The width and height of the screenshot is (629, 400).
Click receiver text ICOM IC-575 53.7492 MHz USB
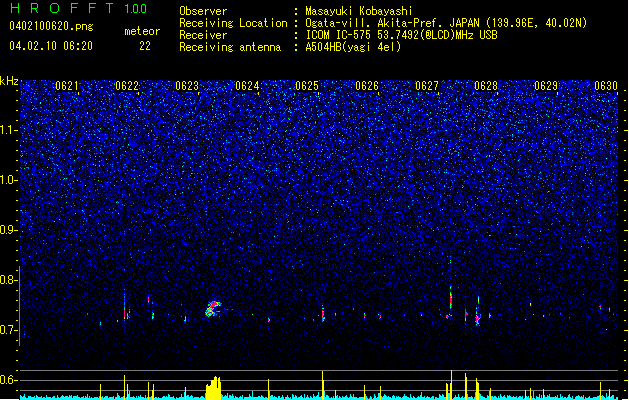[x=401, y=35]
